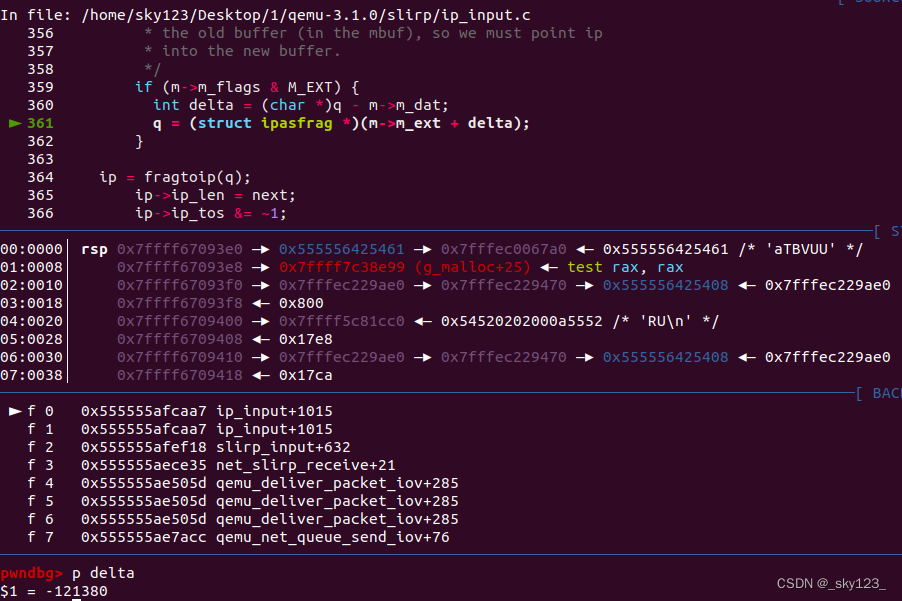Viewport: 902px width, 601px height.
Task: Click the 'RU\n' string comment
Action: (666, 321)
